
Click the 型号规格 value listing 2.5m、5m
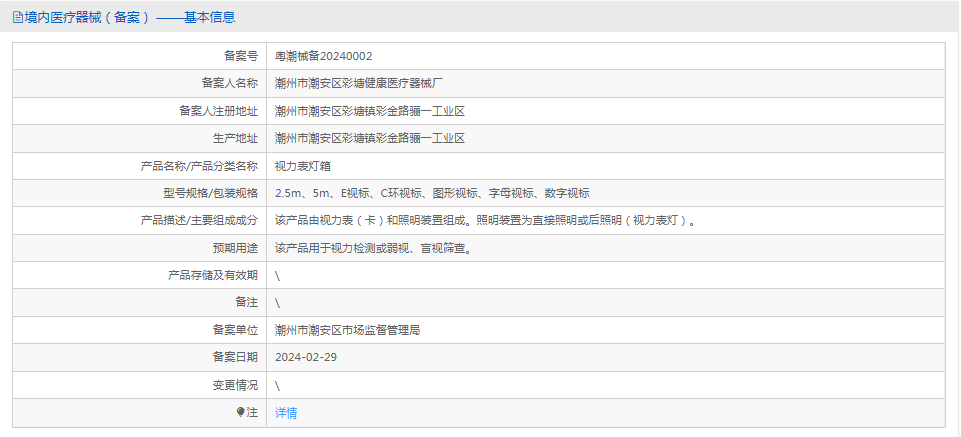point(431,193)
